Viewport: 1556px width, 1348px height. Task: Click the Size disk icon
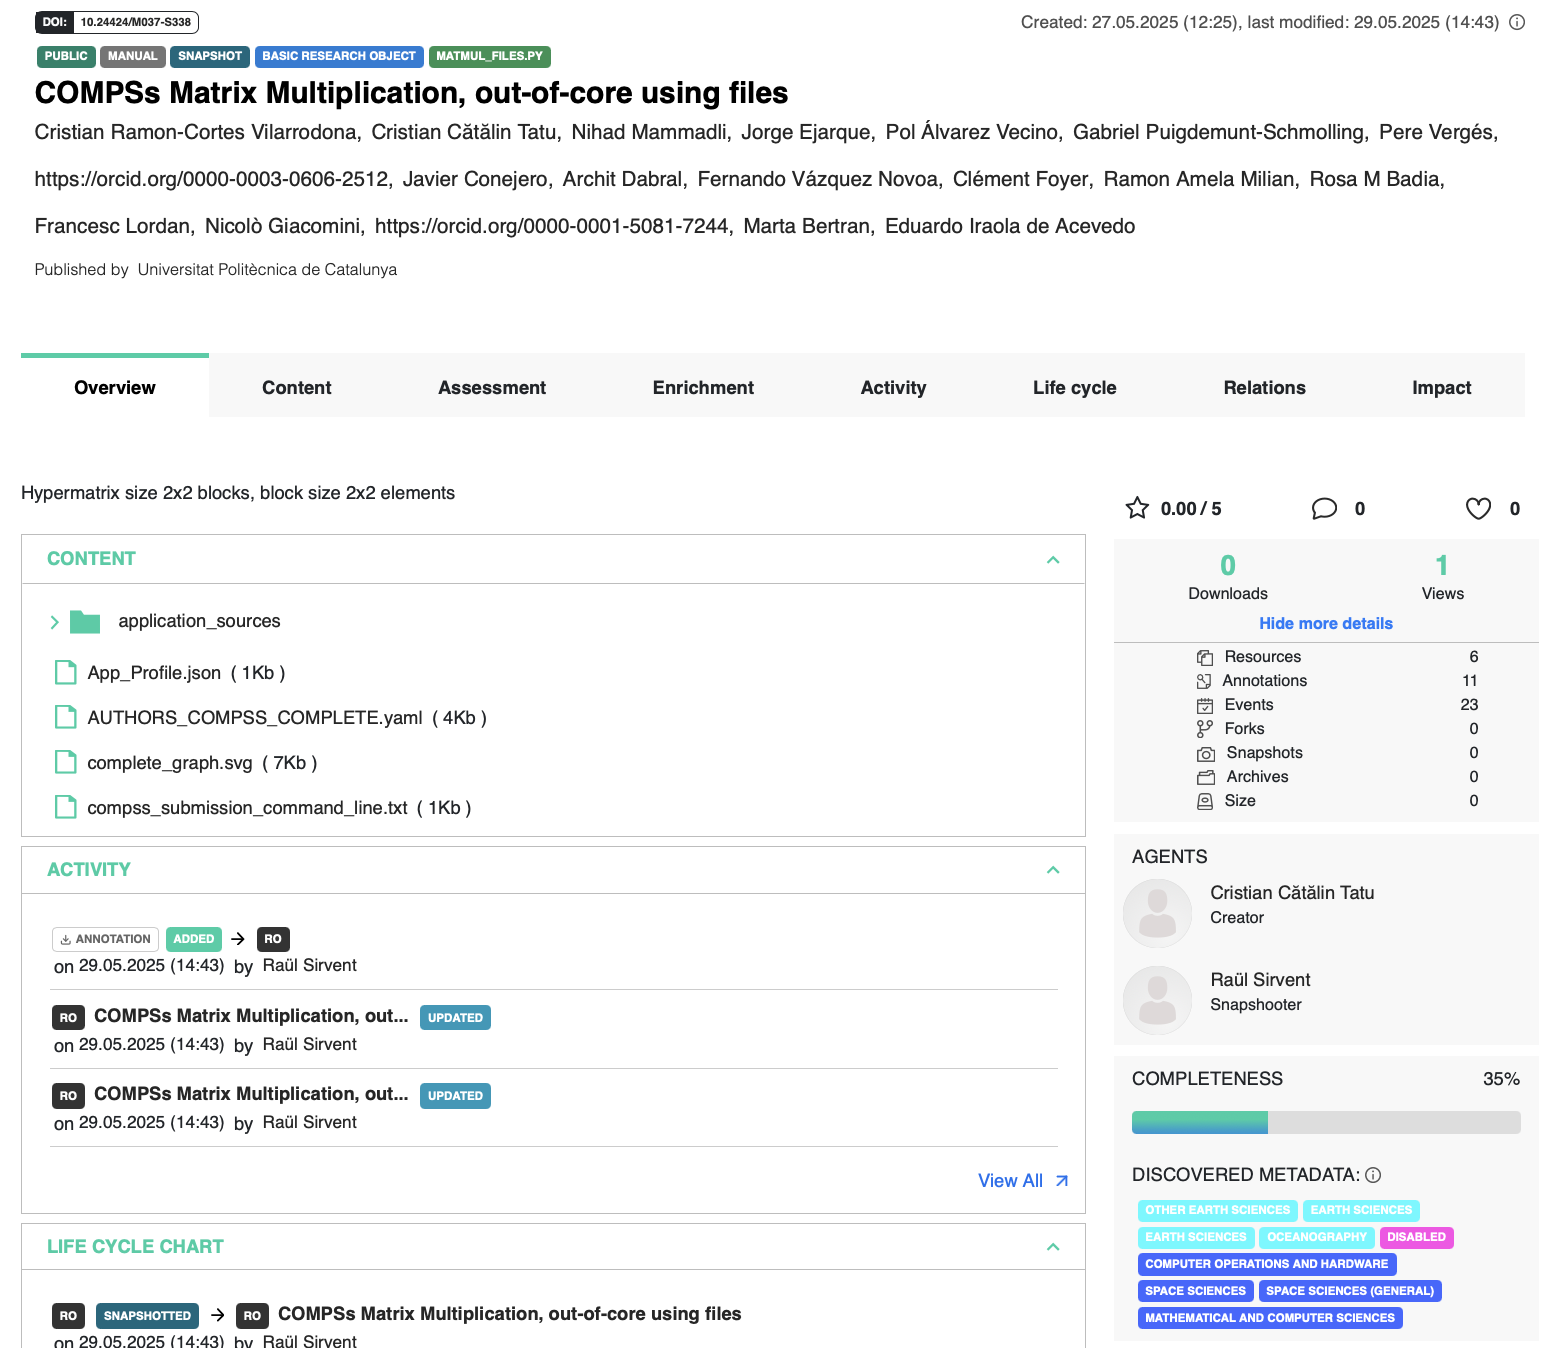coord(1205,801)
